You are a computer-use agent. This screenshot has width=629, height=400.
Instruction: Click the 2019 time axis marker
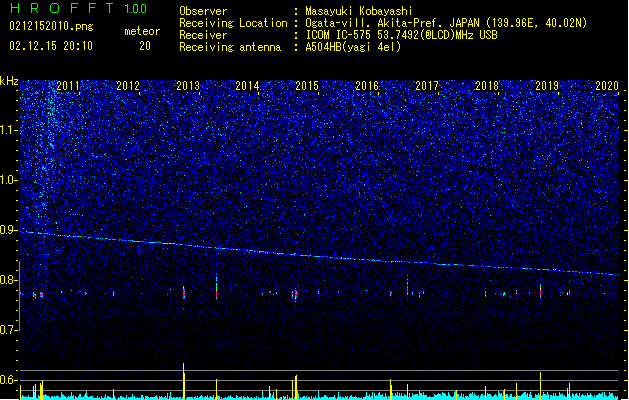pos(547,85)
